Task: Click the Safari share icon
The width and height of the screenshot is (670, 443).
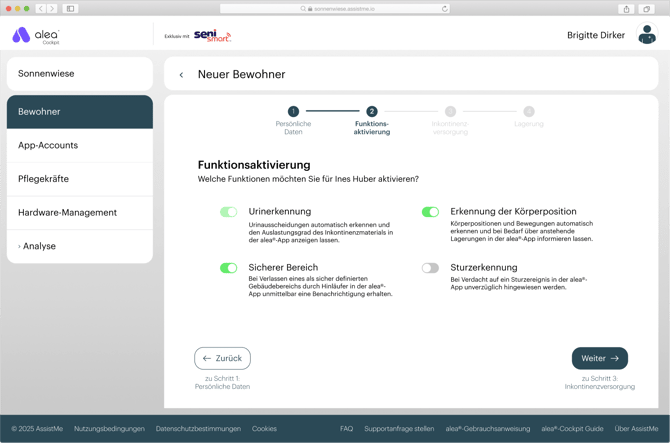Action: click(x=627, y=9)
